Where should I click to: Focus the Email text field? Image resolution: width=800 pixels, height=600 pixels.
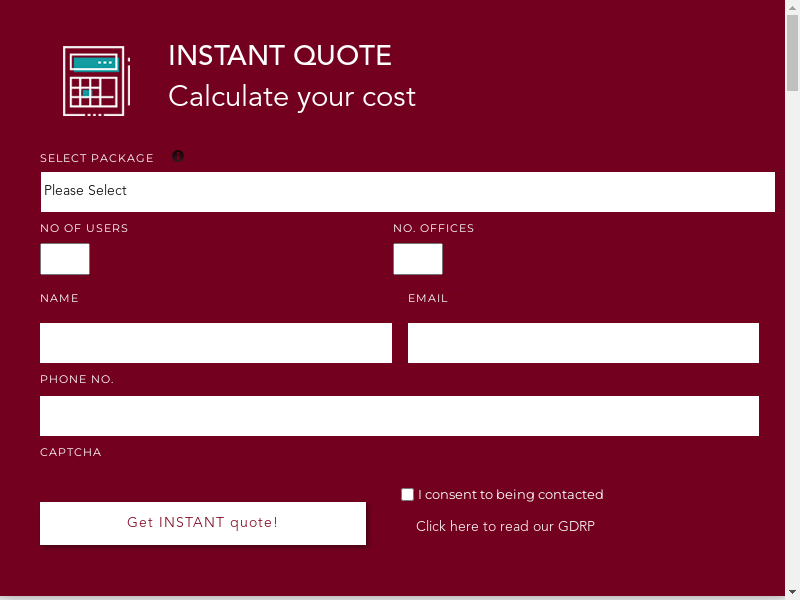583,343
